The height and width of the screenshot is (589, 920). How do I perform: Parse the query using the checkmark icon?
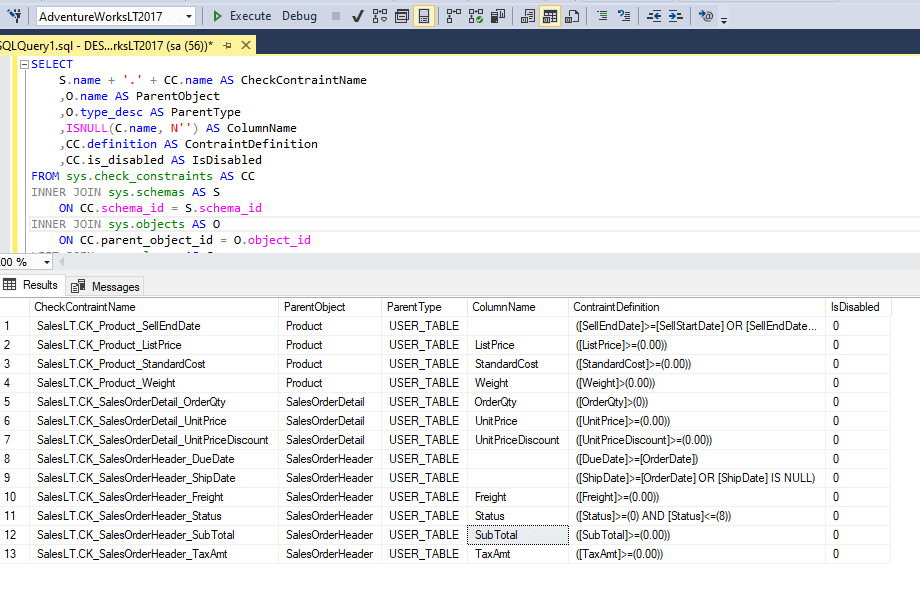click(x=356, y=16)
